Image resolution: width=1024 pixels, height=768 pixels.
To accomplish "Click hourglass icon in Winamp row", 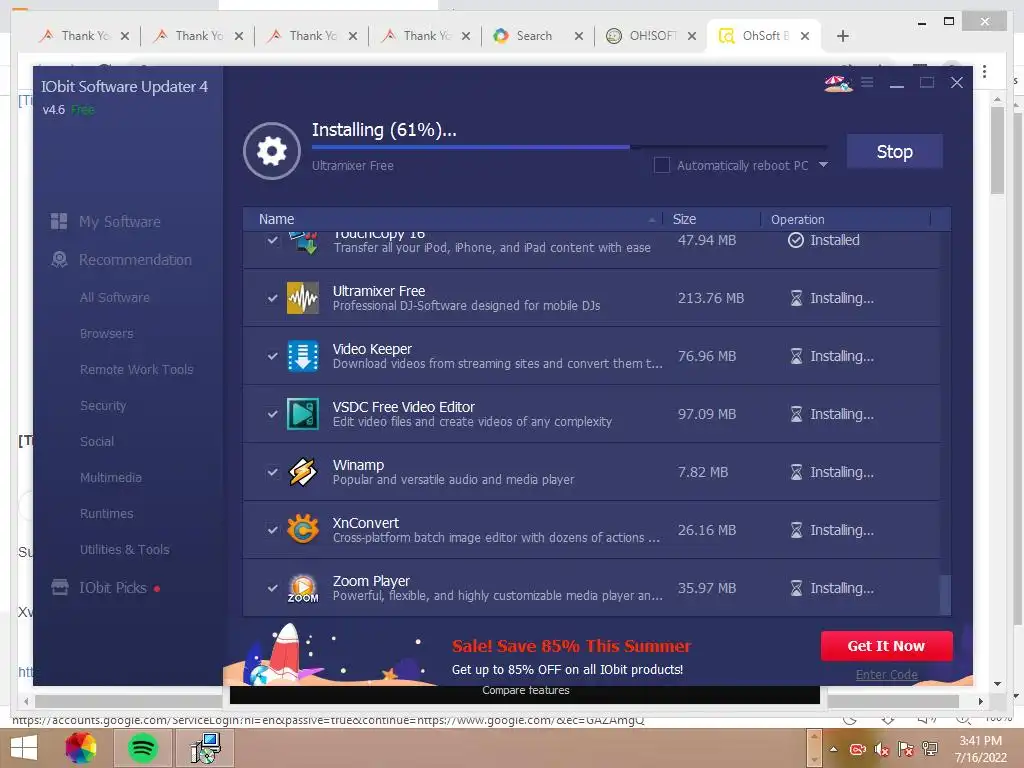I will 796,472.
